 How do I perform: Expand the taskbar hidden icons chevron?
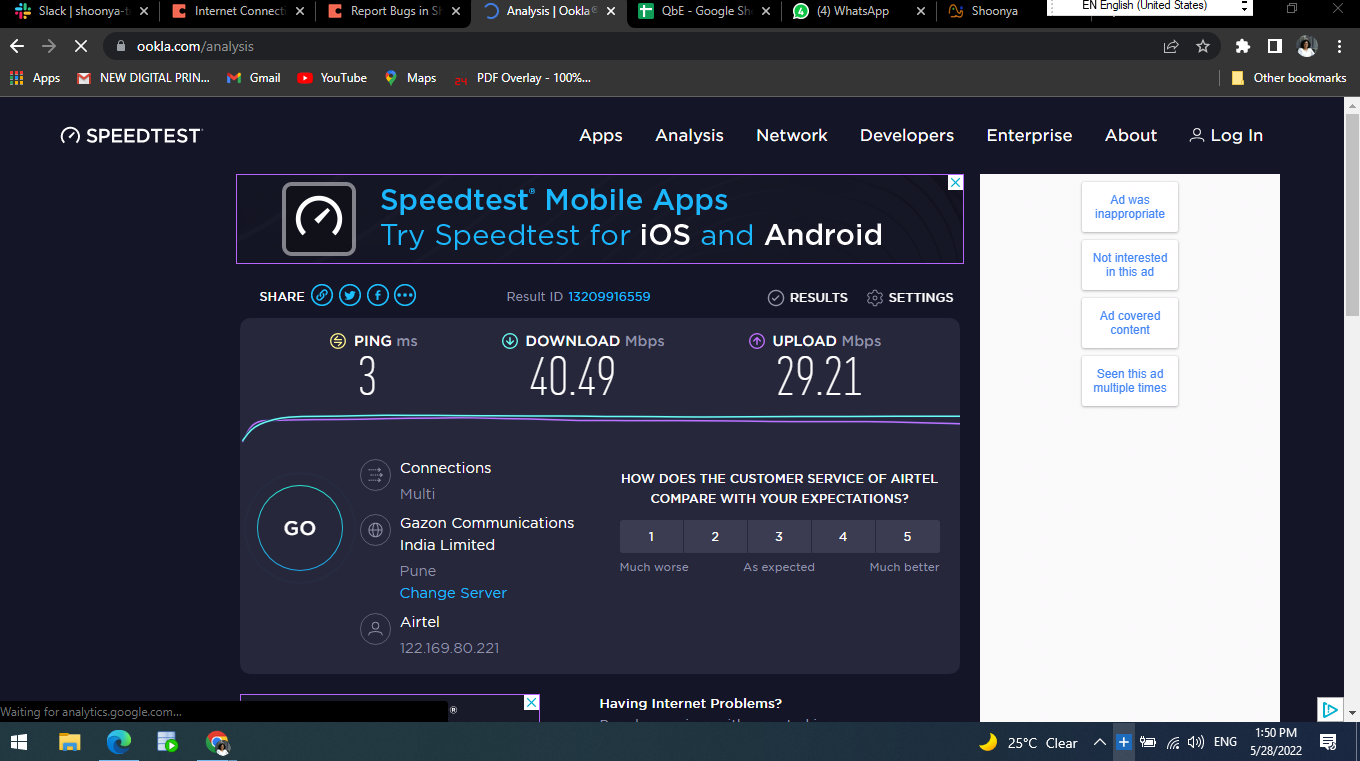coord(1098,742)
